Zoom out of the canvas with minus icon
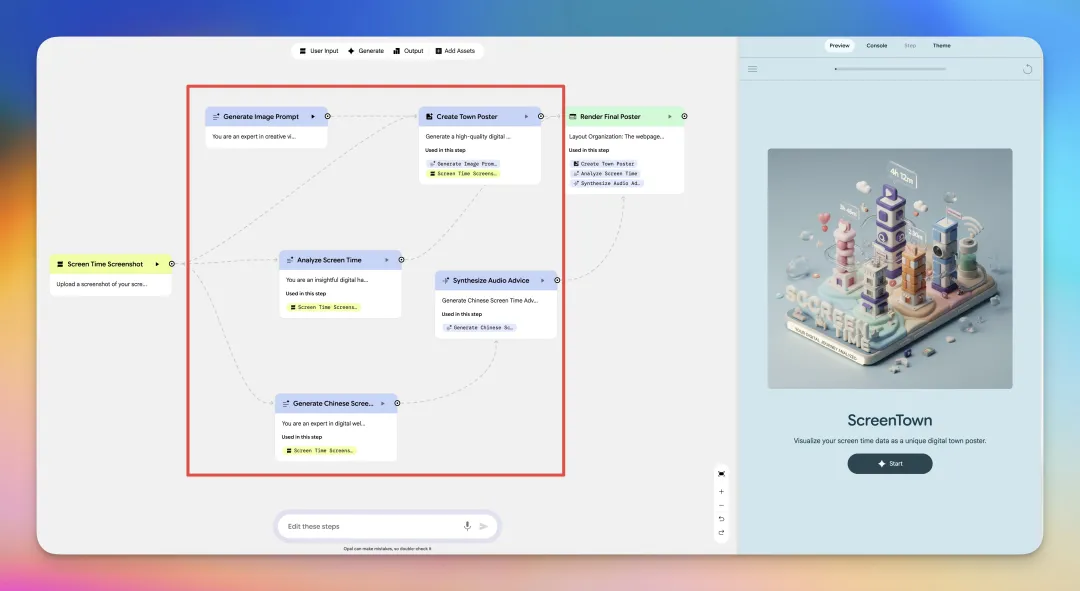The image size is (1080, 591). point(721,505)
